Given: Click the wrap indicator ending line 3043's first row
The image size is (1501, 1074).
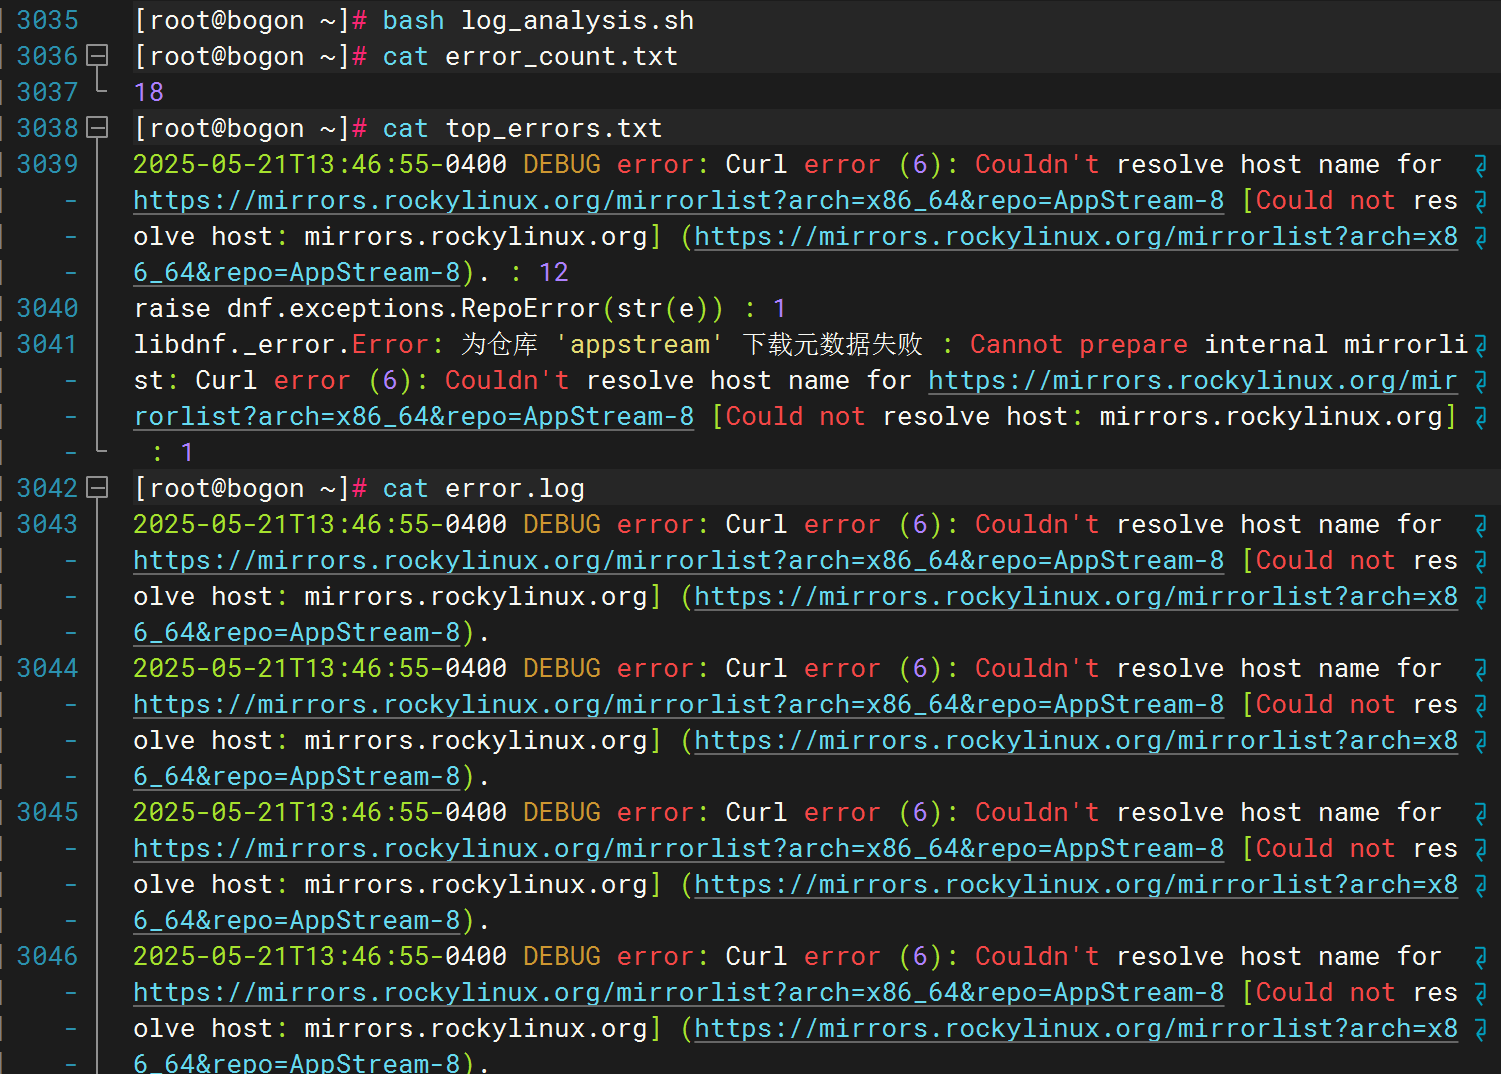Looking at the screenshot, I should coord(1480,525).
